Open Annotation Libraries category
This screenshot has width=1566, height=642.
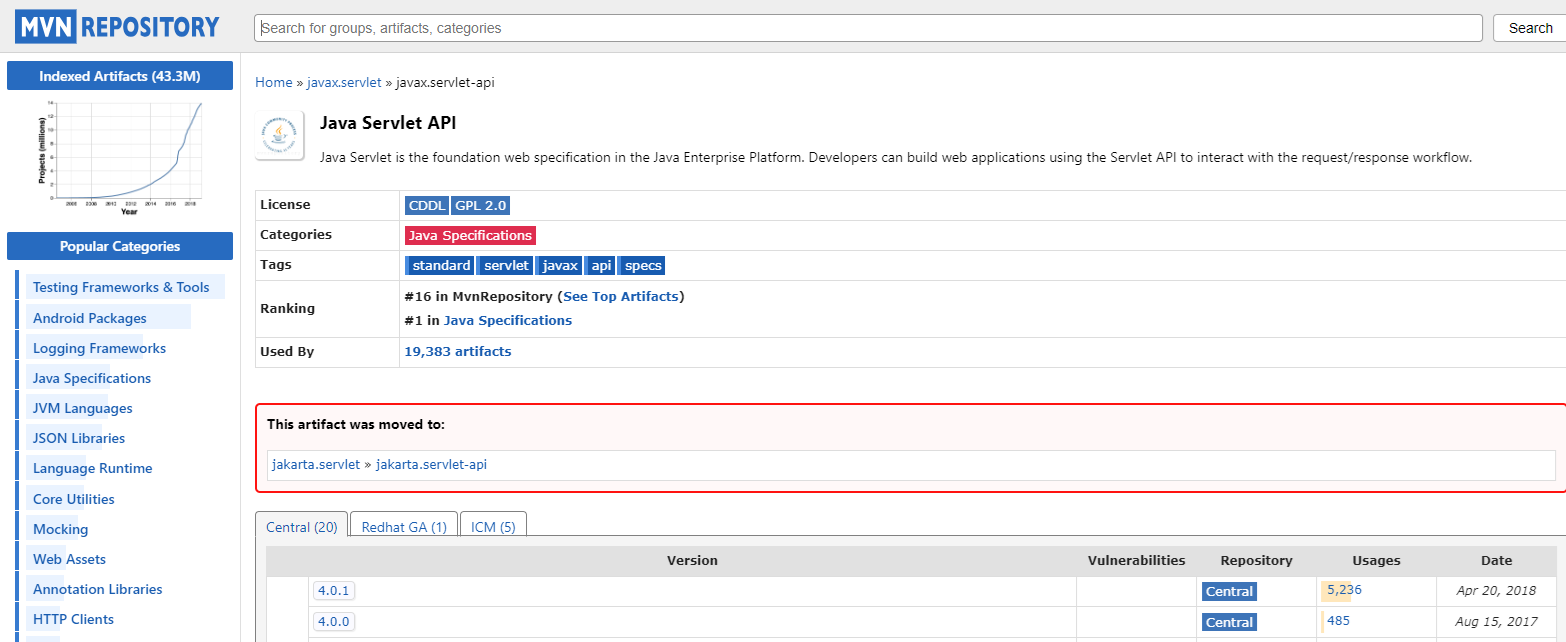point(97,589)
